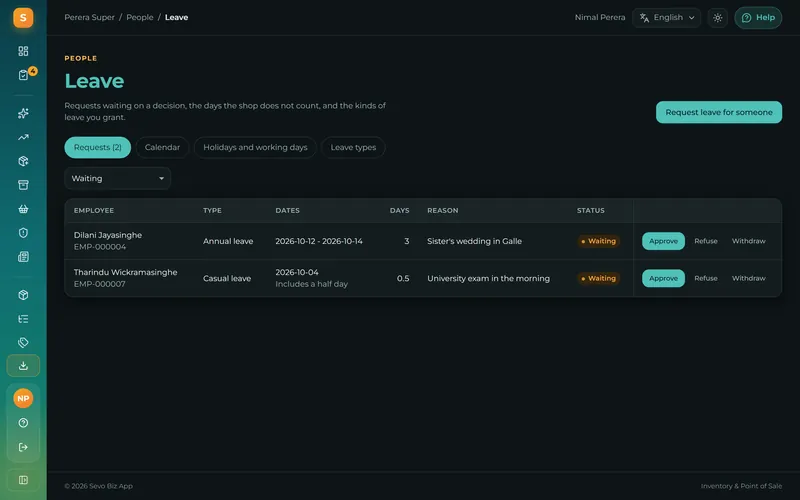Switch to the Leave types tab
Viewport: 800px width, 500px height.
pos(353,147)
